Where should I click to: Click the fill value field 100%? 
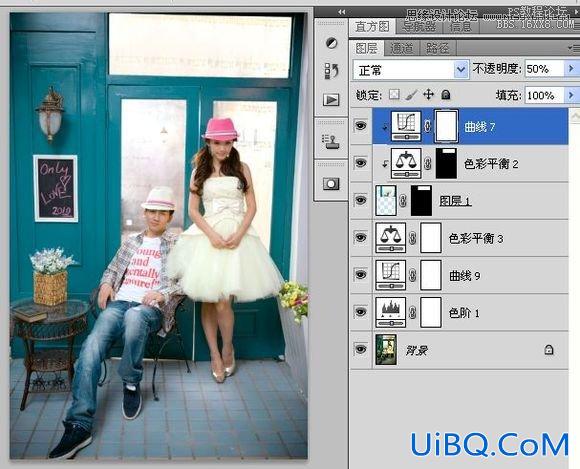545,95
